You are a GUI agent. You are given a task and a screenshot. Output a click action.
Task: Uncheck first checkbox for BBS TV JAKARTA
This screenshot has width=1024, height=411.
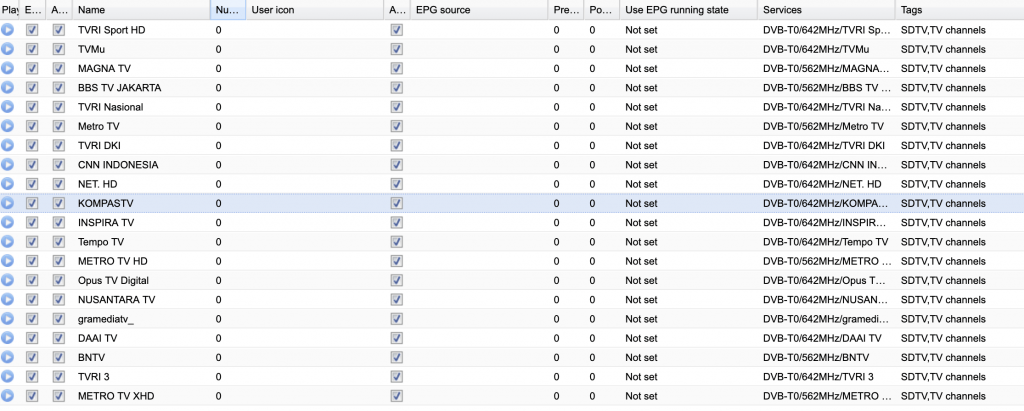(32, 88)
